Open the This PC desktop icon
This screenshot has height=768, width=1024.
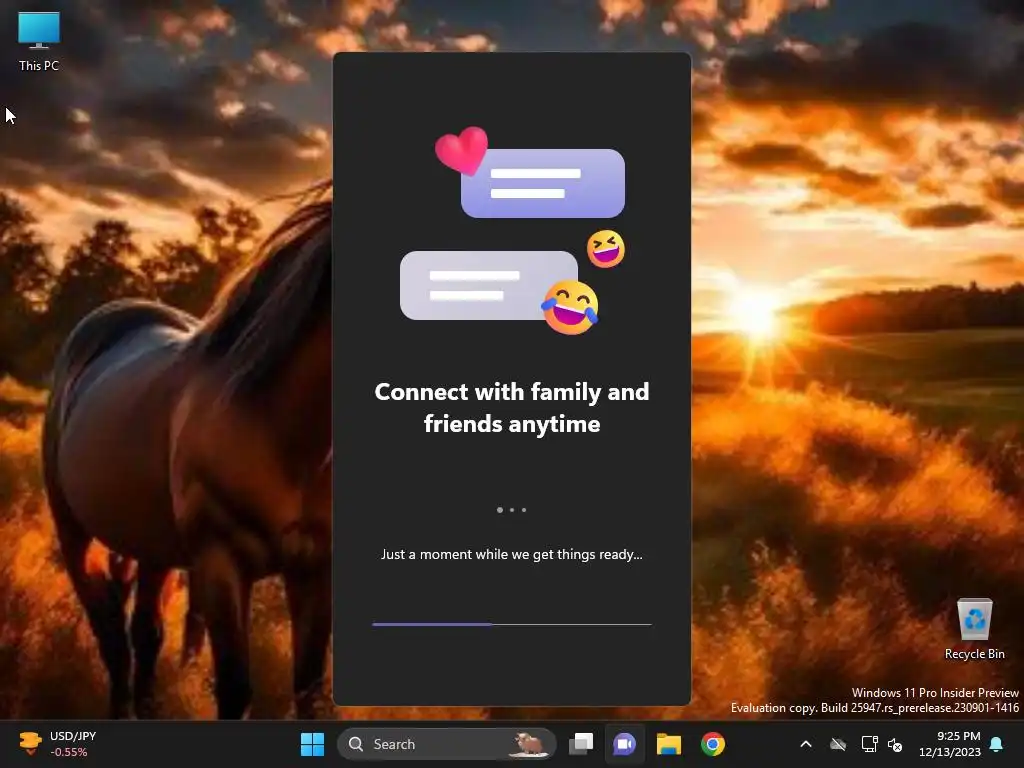[39, 41]
